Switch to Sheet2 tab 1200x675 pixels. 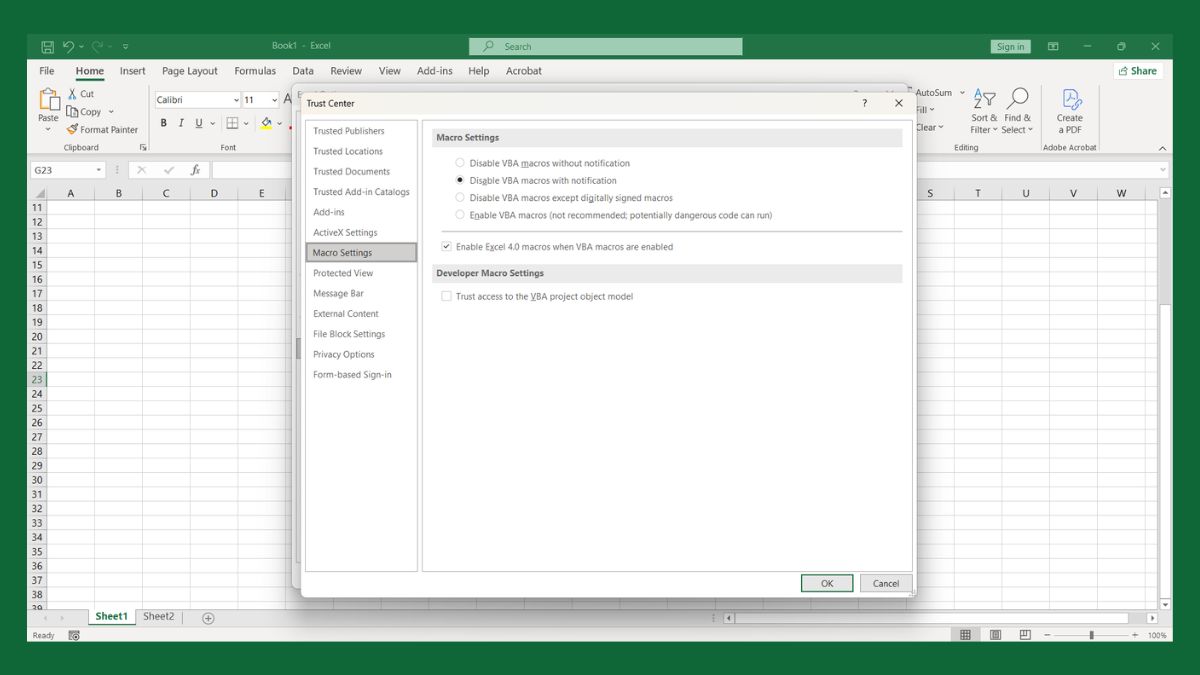point(158,617)
